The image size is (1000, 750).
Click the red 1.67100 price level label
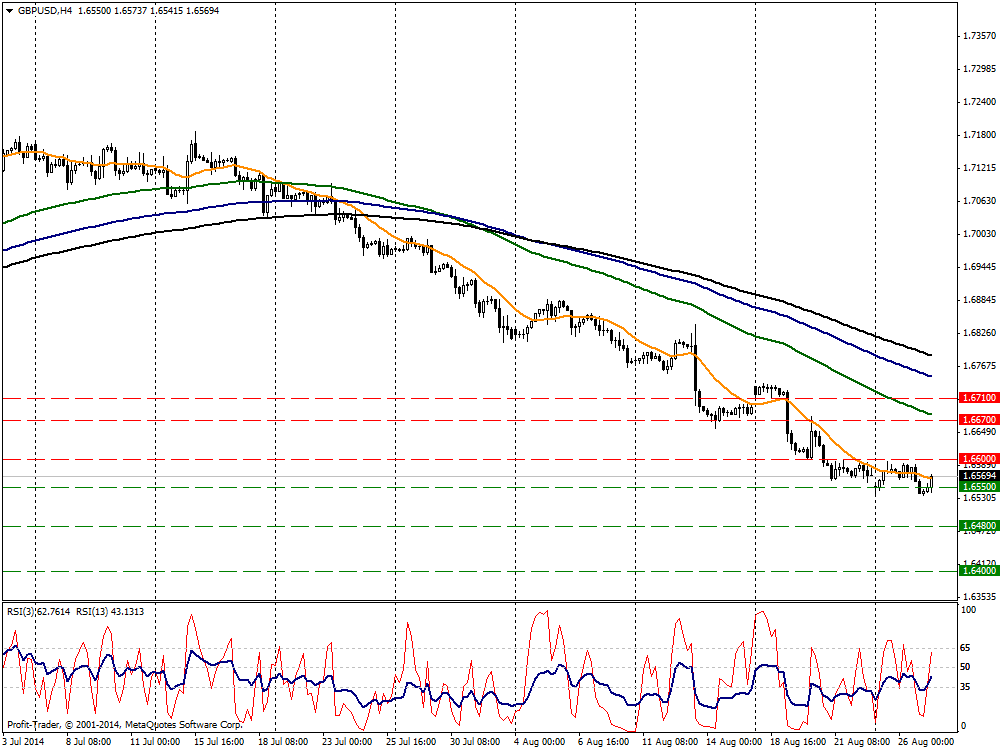pyautogui.click(x=976, y=398)
